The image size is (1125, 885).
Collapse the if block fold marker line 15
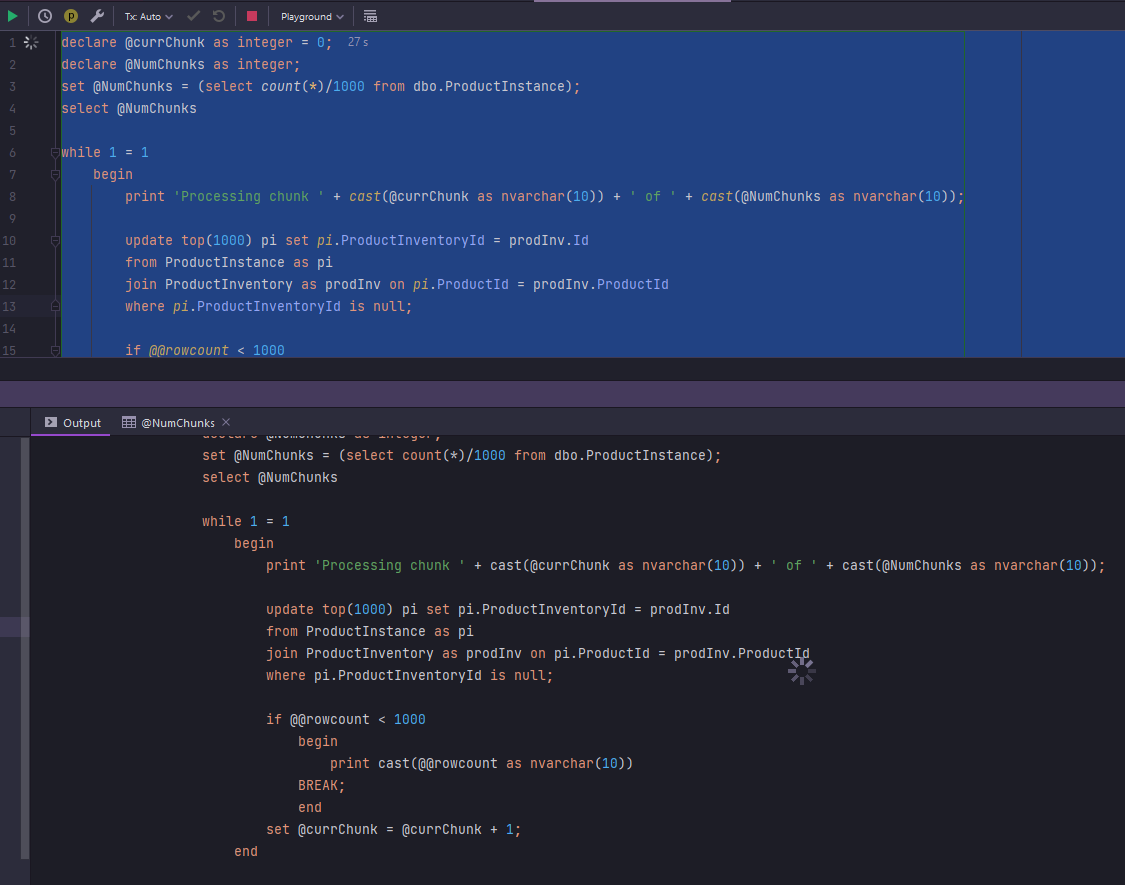(x=55, y=350)
